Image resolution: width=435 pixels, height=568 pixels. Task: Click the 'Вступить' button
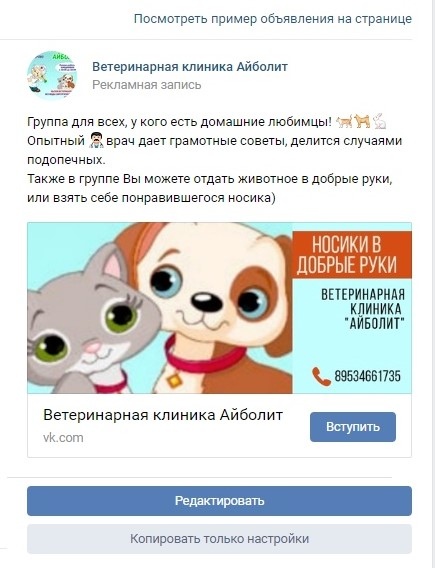(x=353, y=427)
